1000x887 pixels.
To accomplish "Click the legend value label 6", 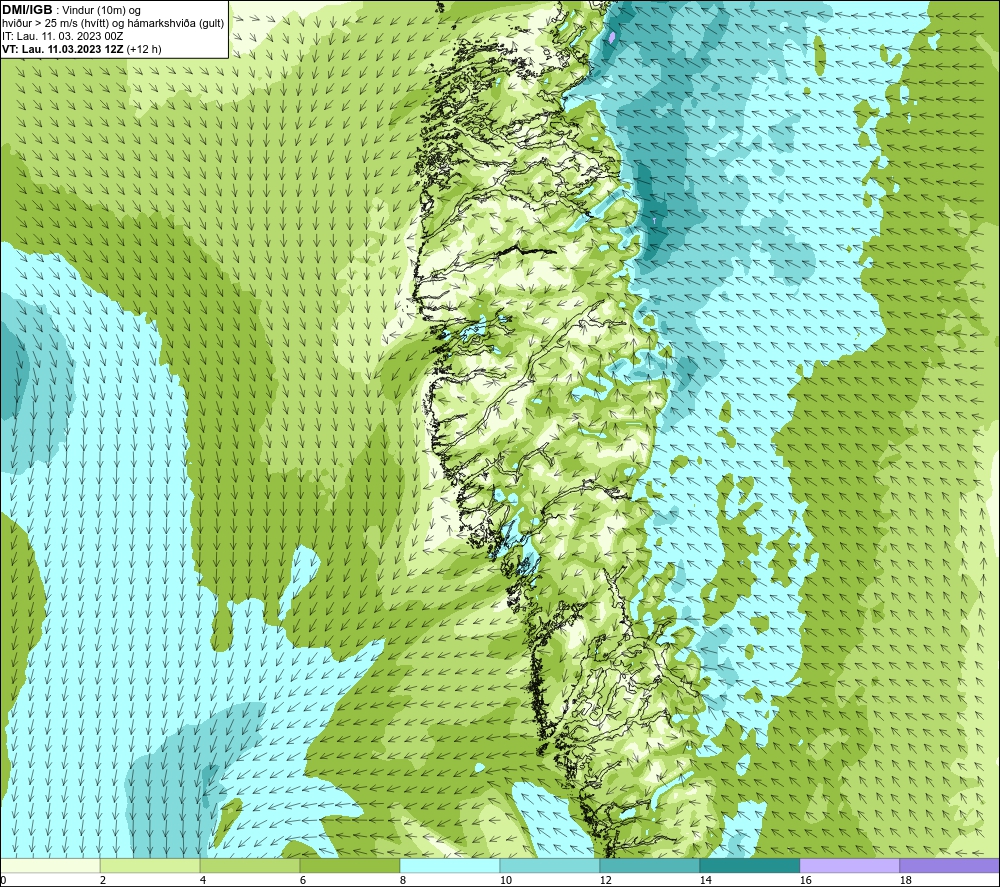I will [x=303, y=880].
